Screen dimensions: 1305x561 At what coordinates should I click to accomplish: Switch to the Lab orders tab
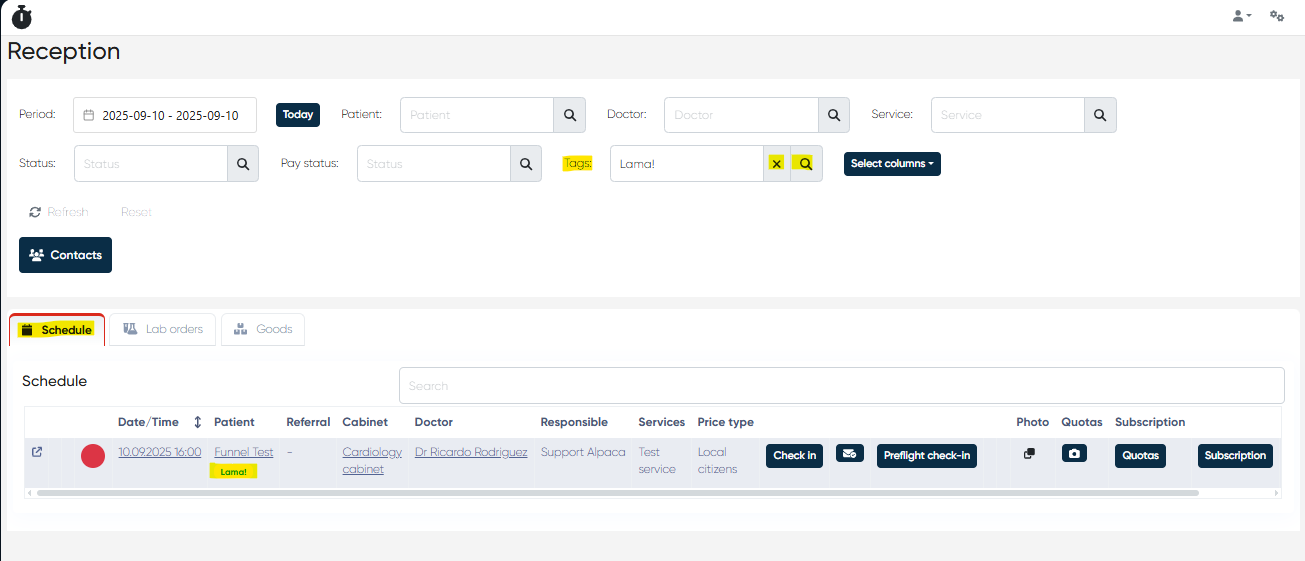[162, 329]
